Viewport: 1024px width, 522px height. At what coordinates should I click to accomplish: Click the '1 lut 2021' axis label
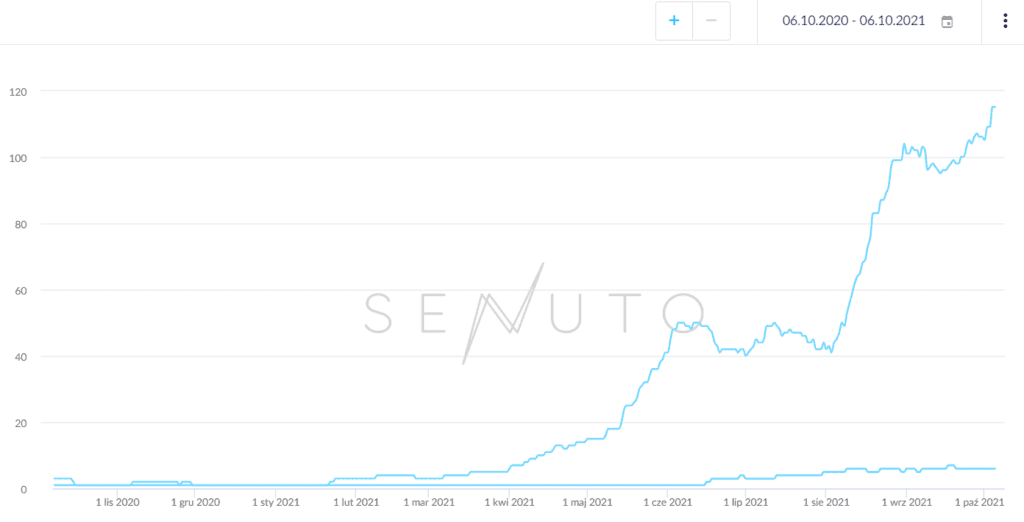pos(355,503)
